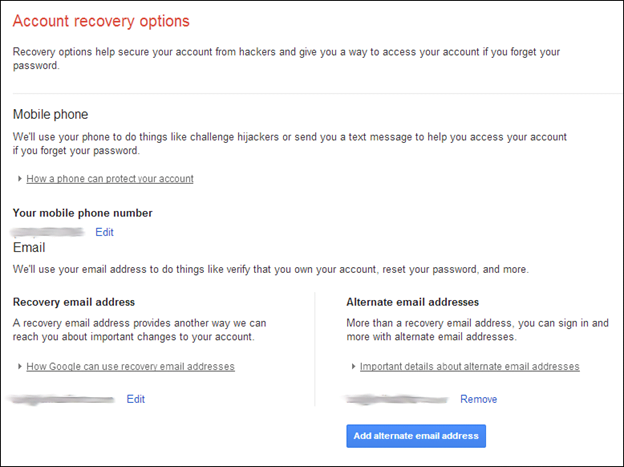624x467 pixels.
Task: Click the Add alternate email address button
Action: (416, 436)
